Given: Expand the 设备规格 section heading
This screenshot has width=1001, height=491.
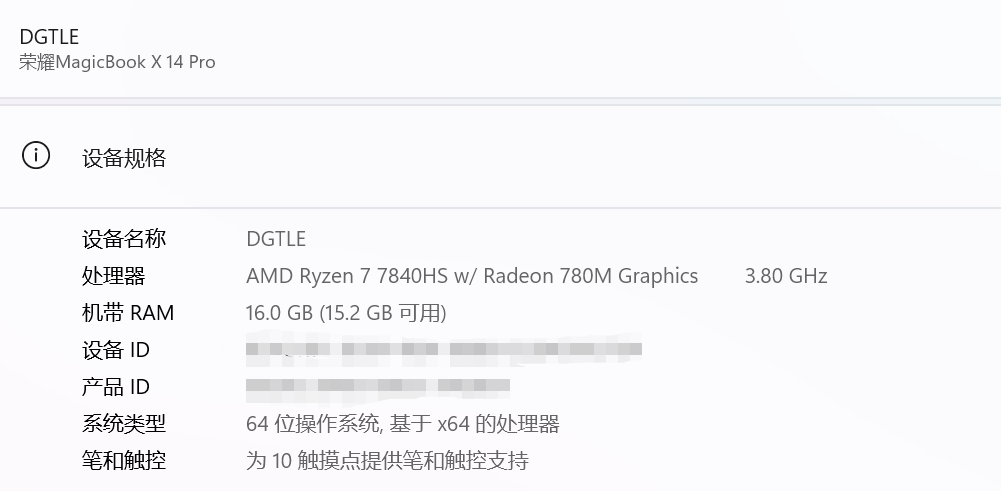Looking at the screenshot, I should tap(124, 158).
